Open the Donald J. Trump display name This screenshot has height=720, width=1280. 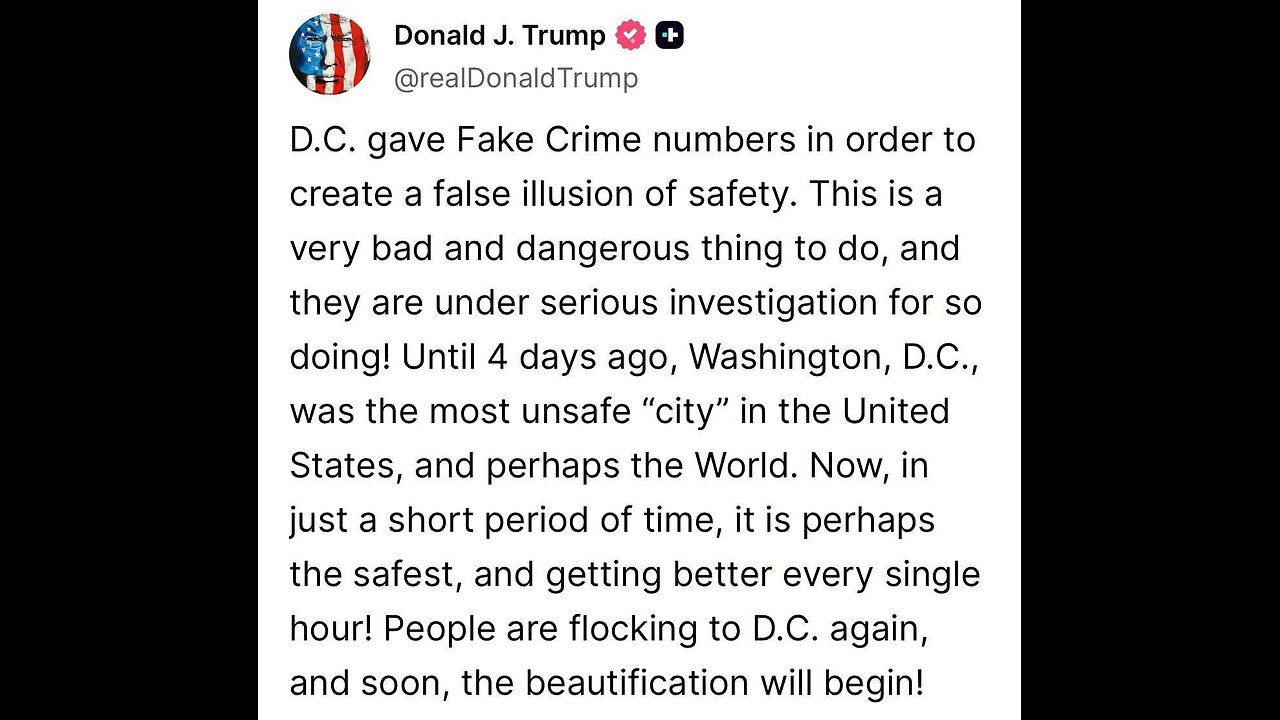tap(499, 36)
